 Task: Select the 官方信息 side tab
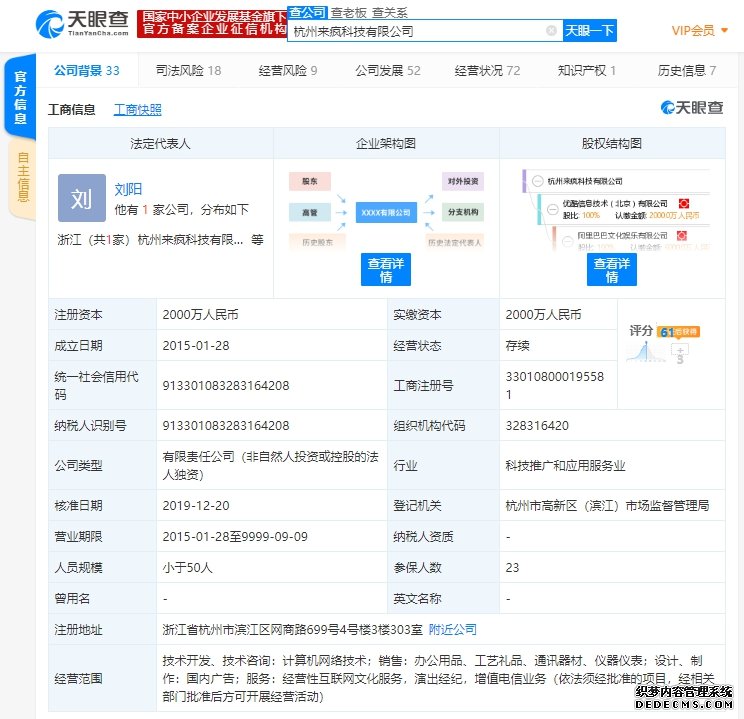(x=20, y=97)
